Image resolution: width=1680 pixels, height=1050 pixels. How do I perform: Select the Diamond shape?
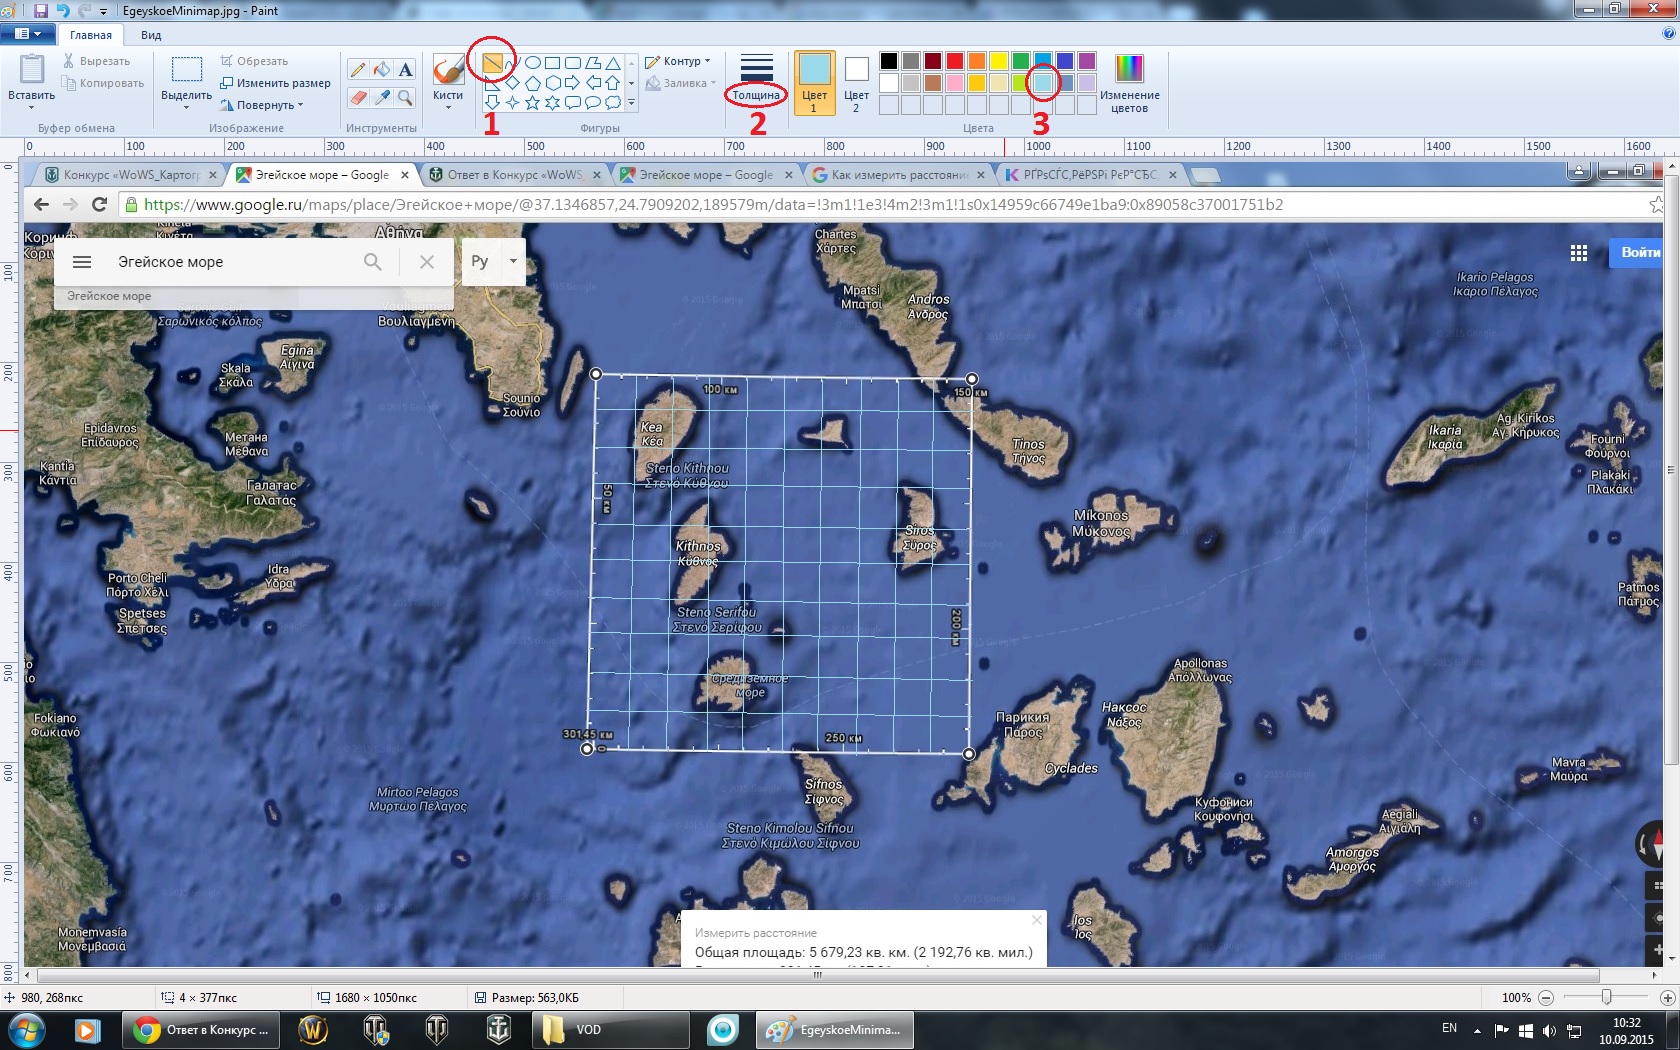[x=512, y=83]
